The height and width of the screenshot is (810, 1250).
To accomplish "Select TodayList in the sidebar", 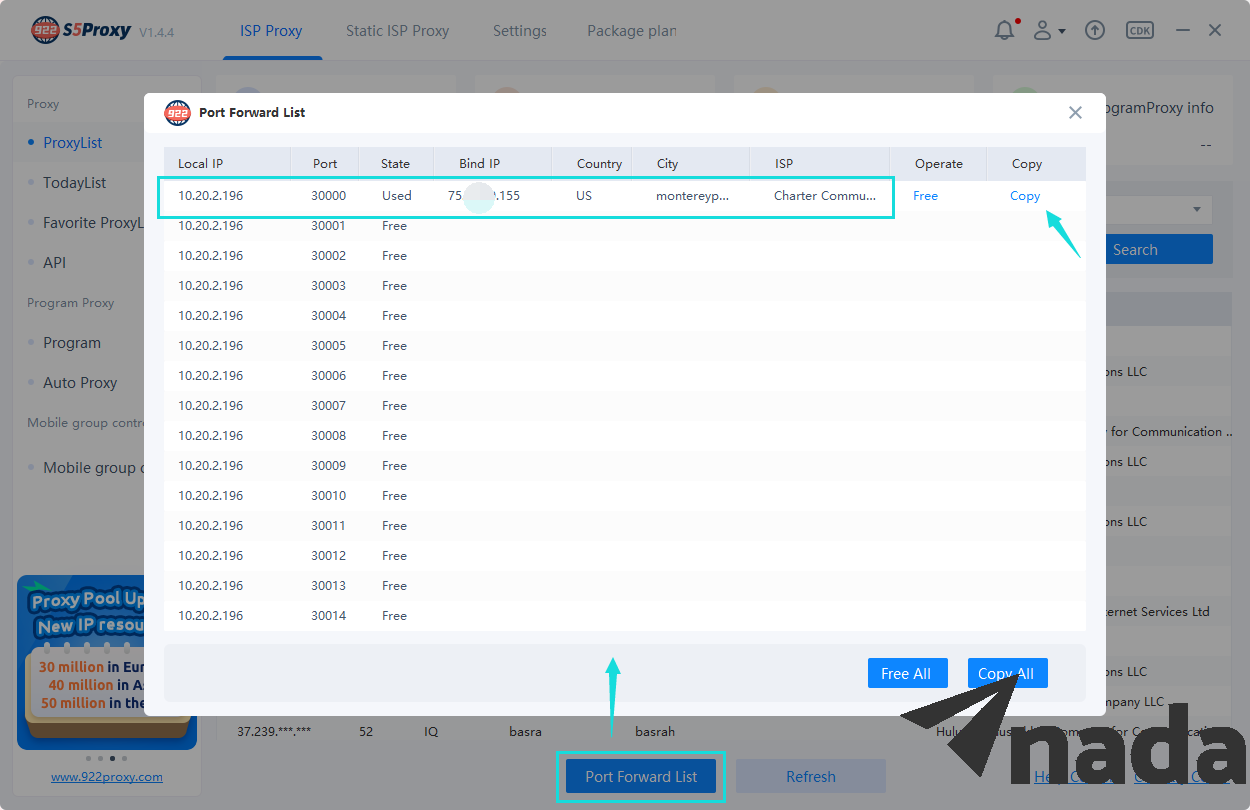I will coord(74,183).
